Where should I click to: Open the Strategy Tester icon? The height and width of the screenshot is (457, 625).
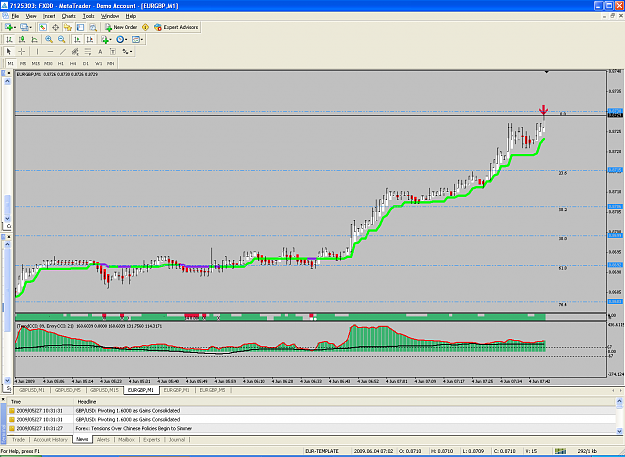[x=93, y=27]
